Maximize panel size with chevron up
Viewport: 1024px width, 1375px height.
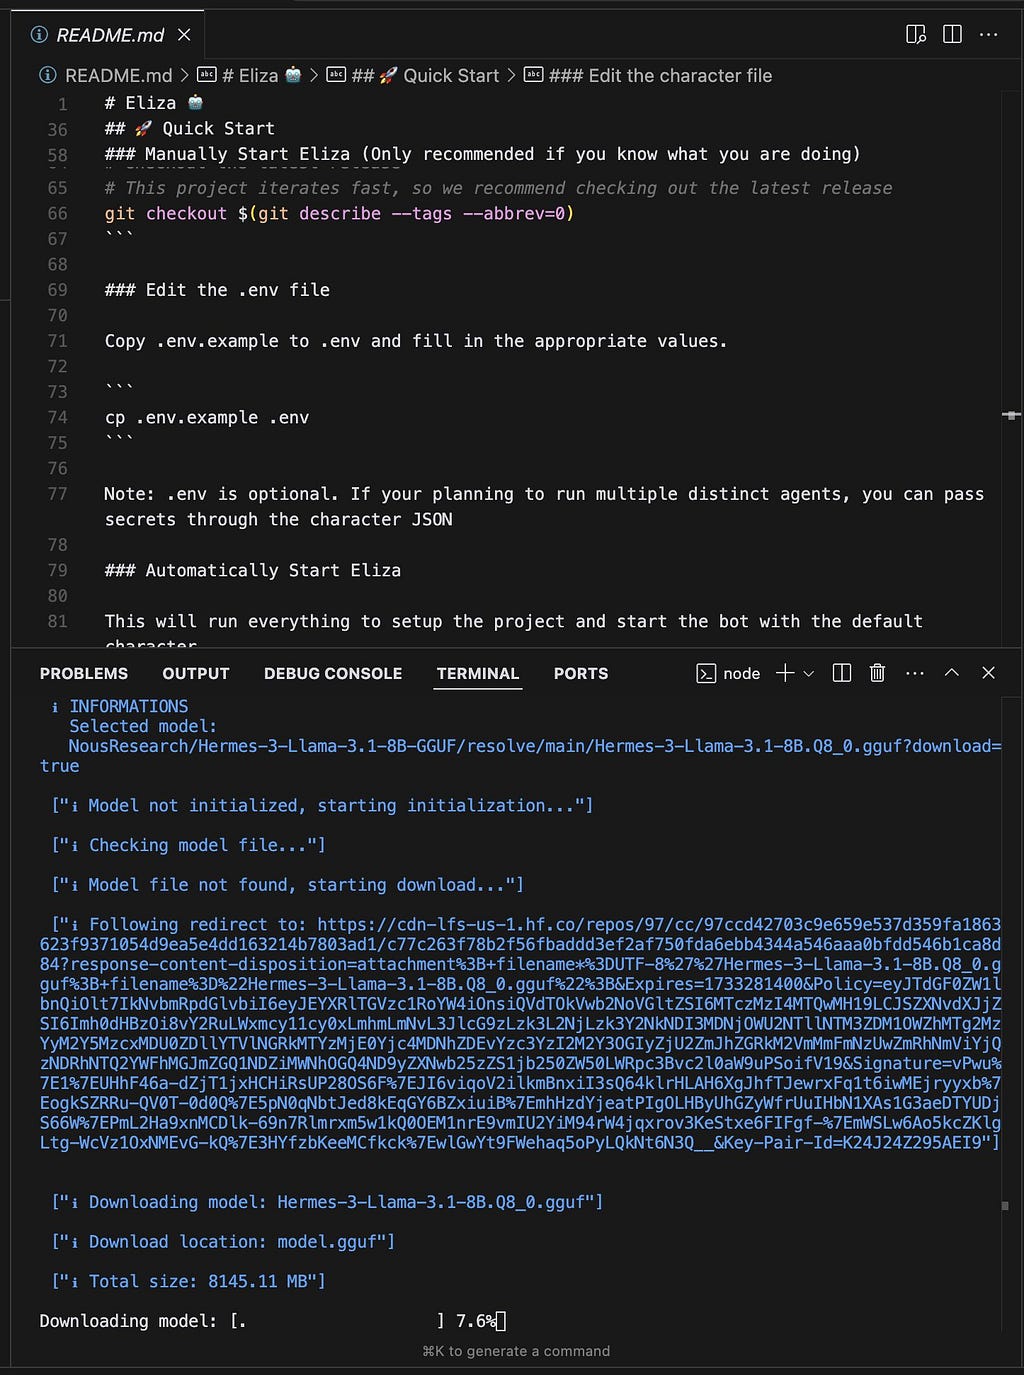952,673
